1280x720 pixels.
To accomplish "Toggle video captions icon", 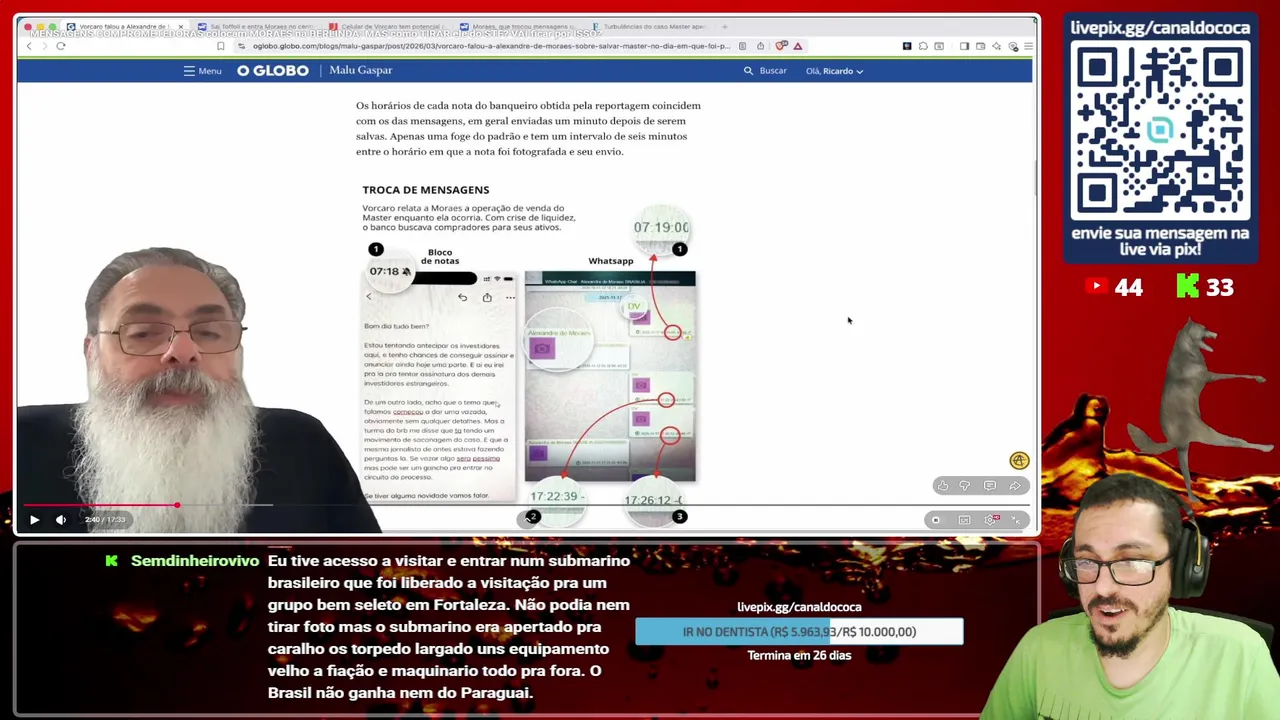I will [964, 520].
